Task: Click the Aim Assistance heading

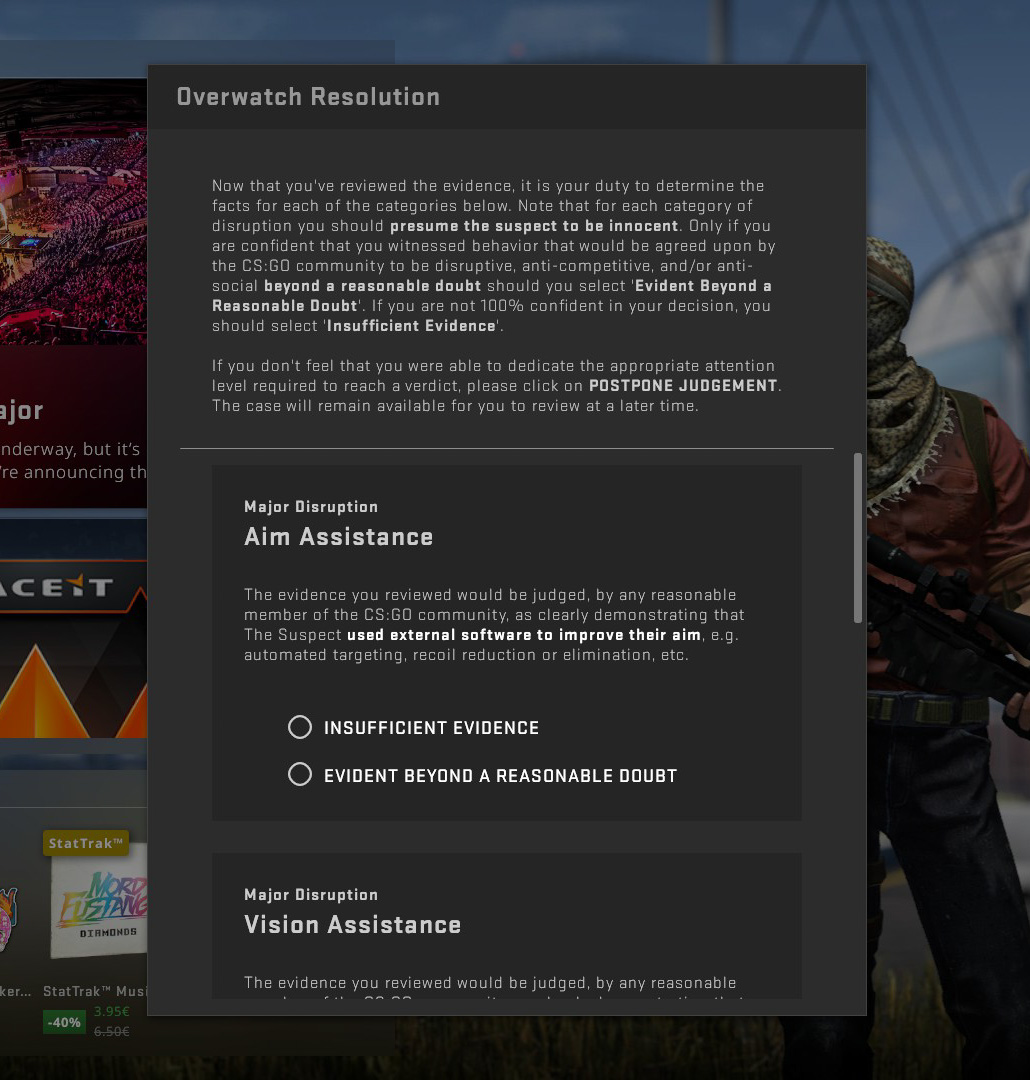Action: pyautogui.click(x=338, y=537)
